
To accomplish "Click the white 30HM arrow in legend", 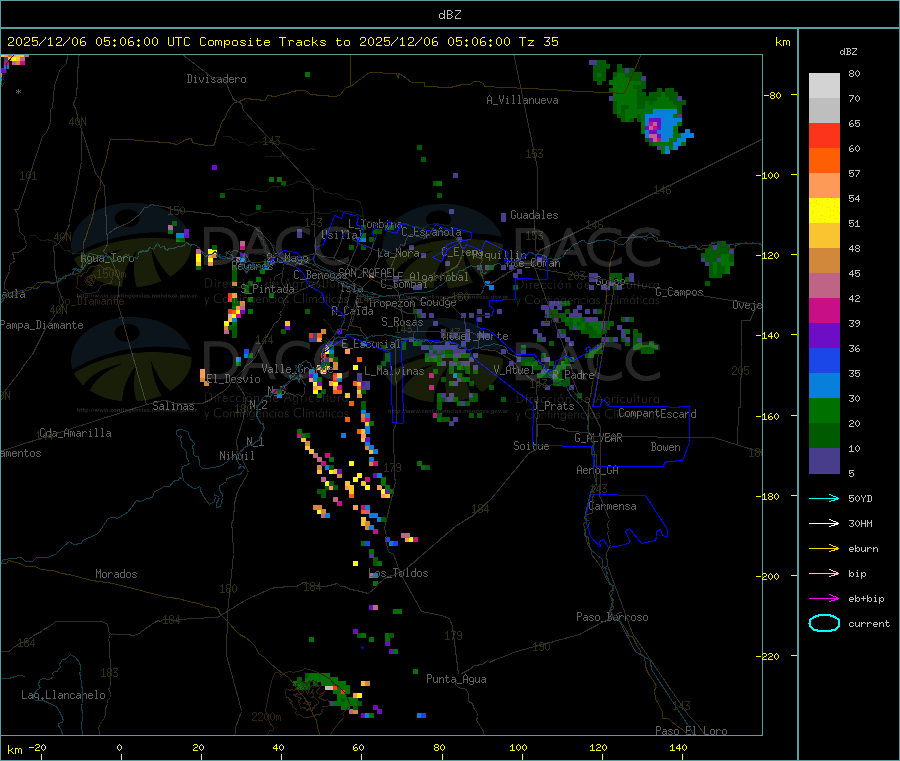I will click(x=824, y=523).
